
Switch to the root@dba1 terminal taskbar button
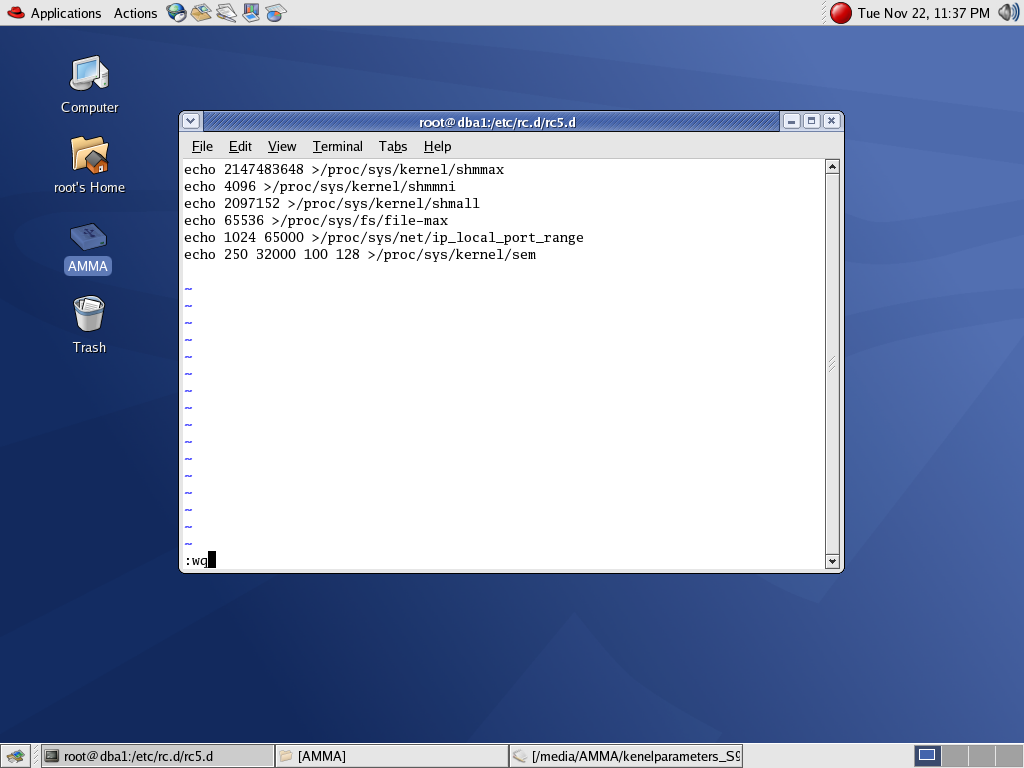point(157,756)
